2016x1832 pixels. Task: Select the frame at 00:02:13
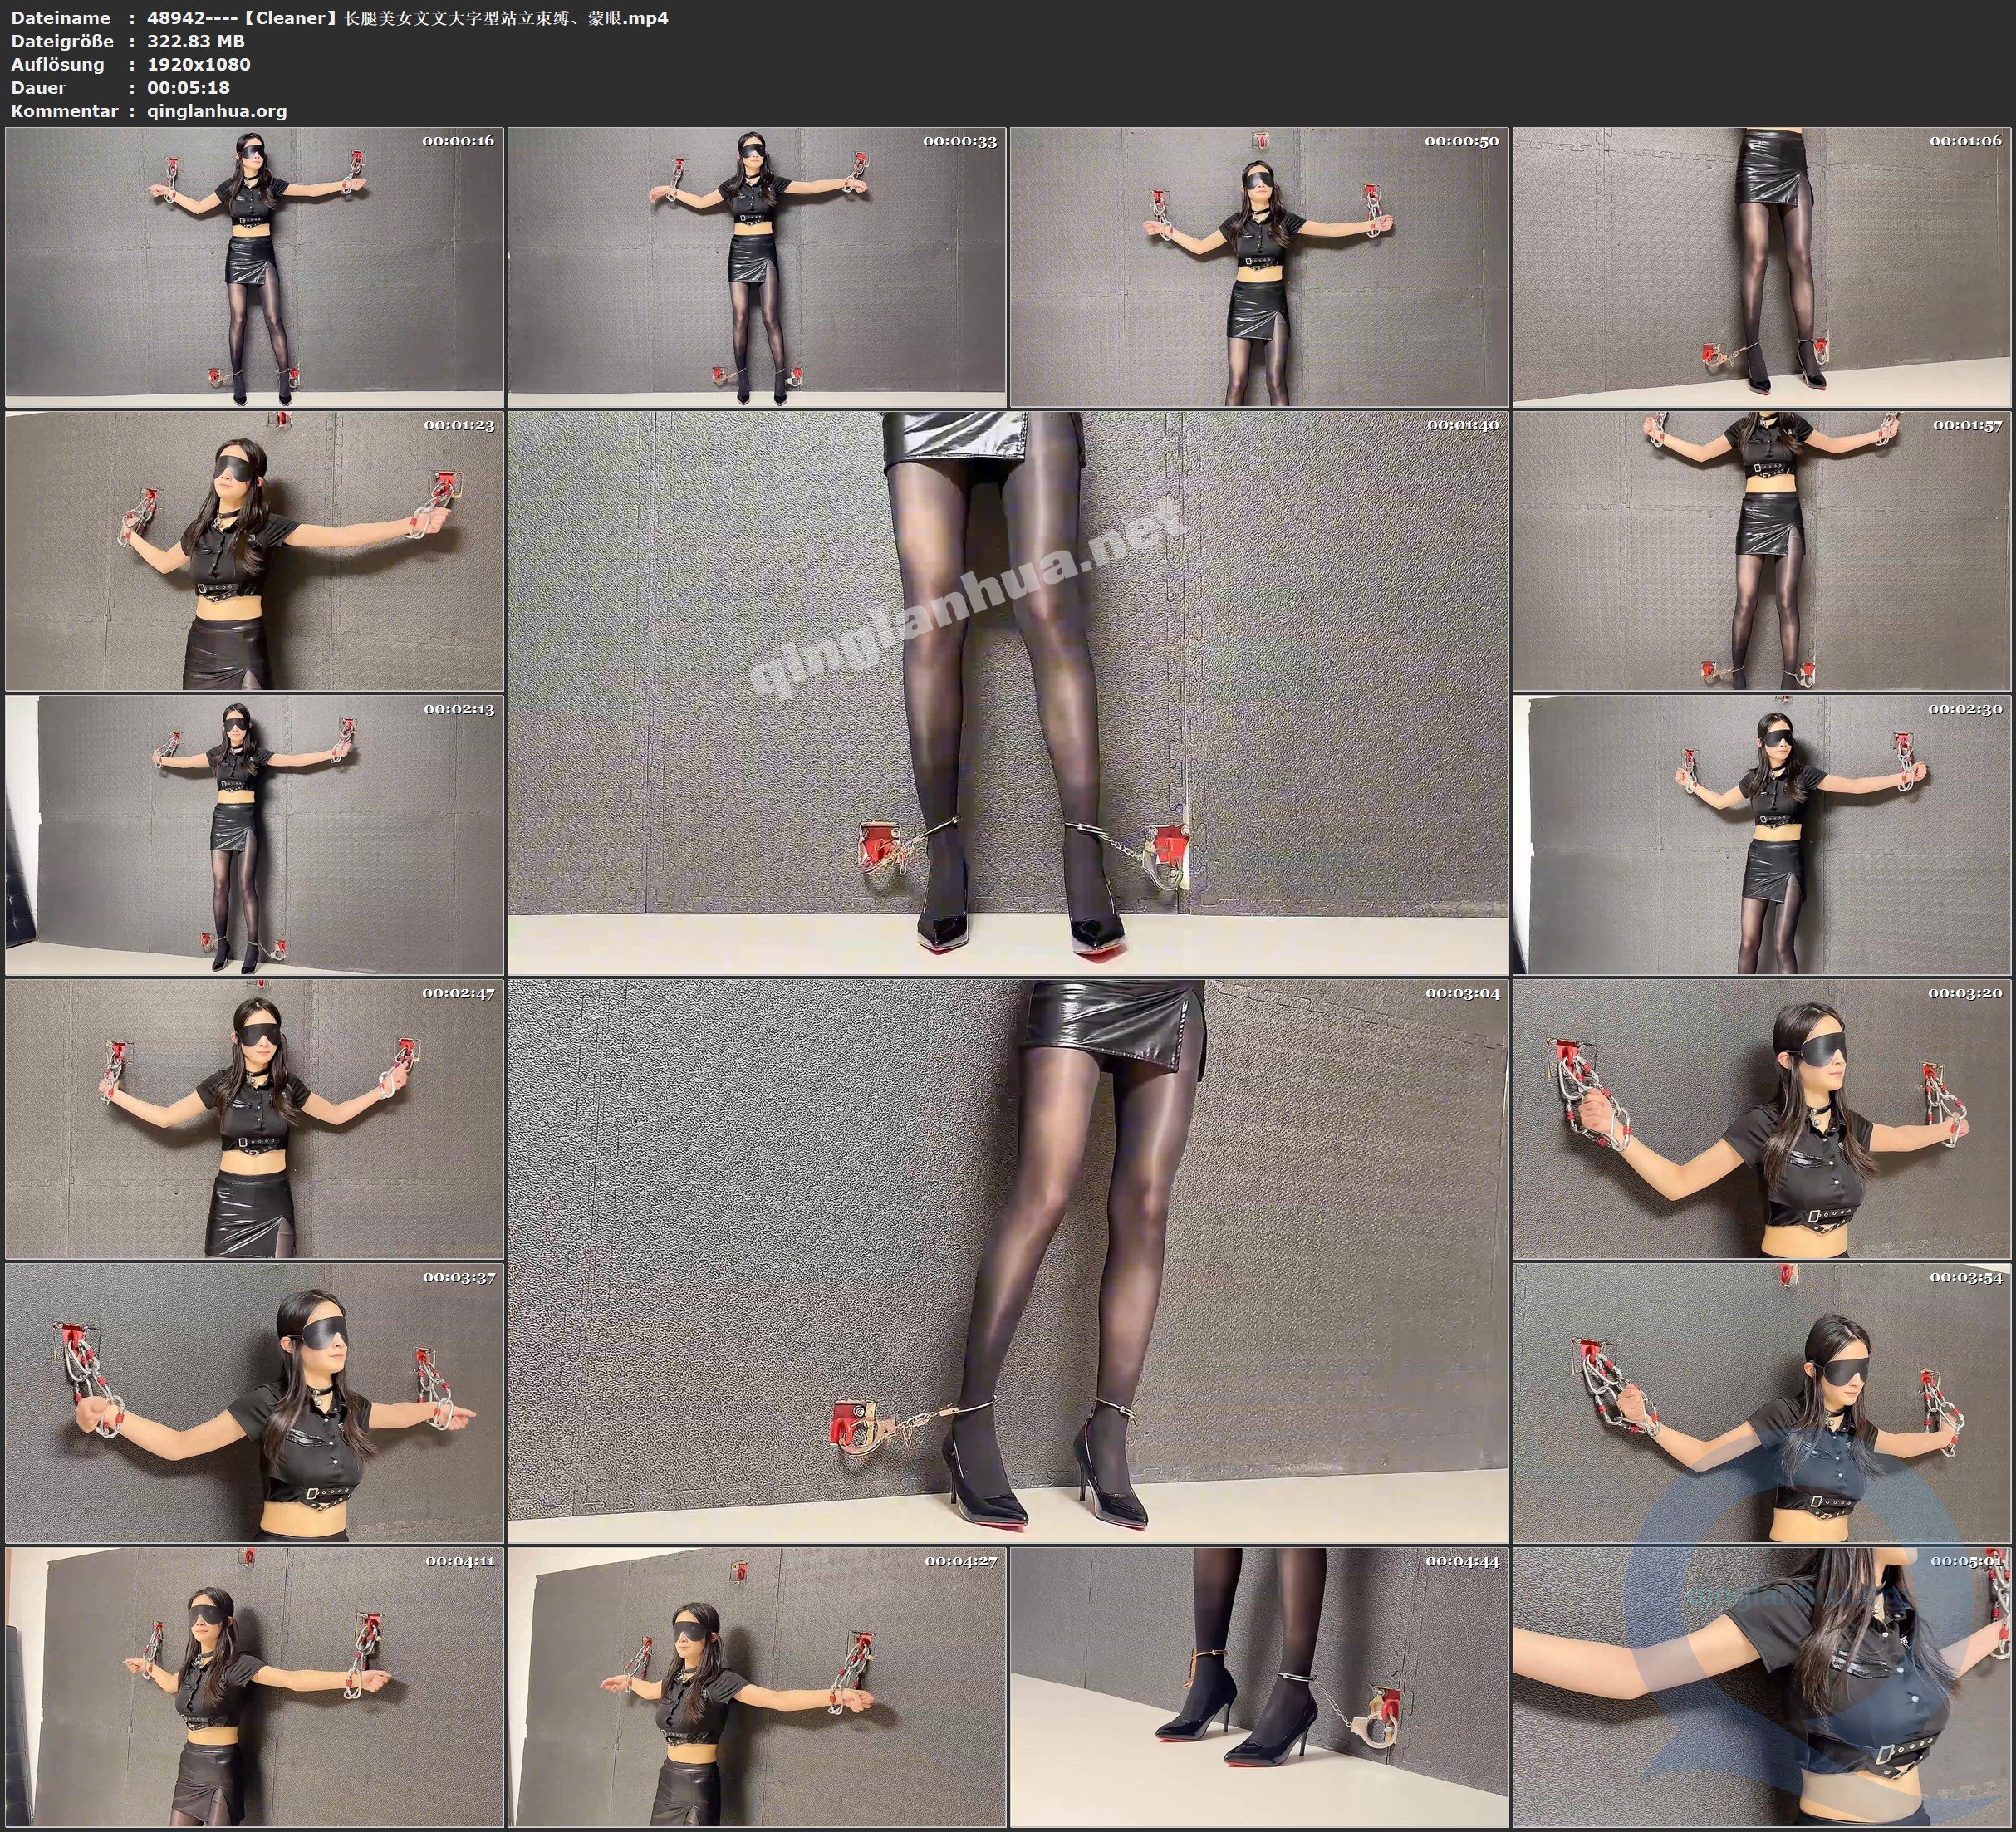click(254, 835)
